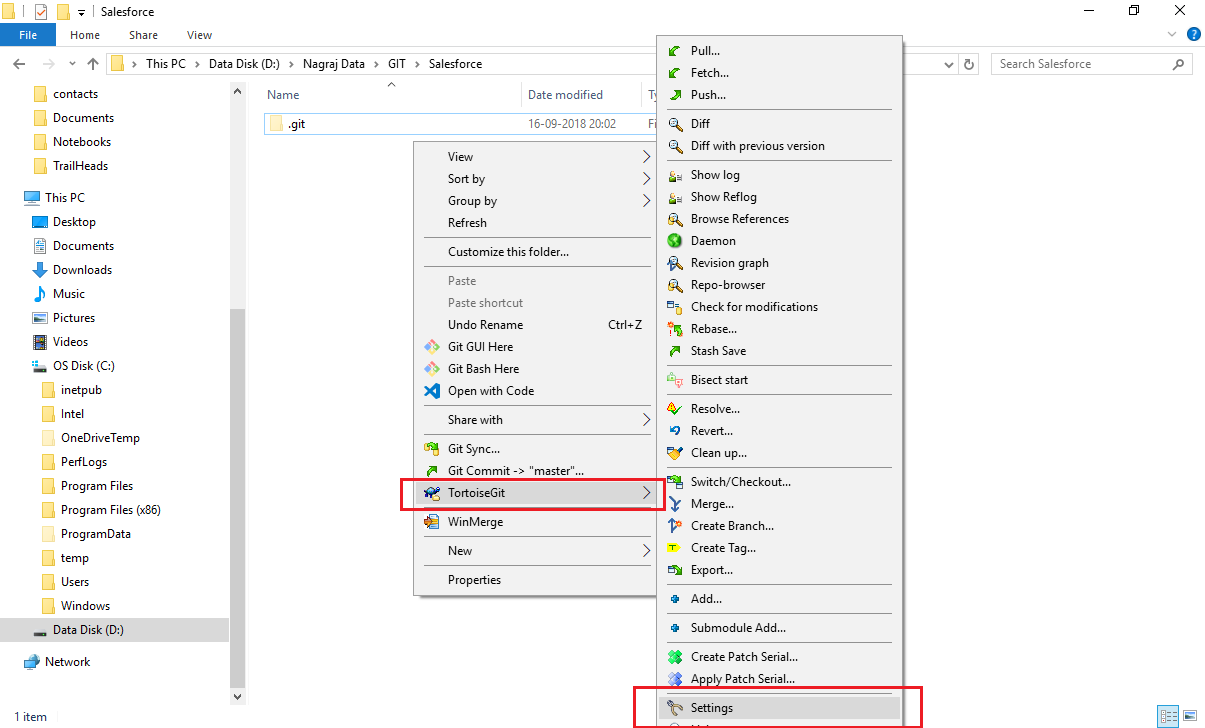This screenshot has height=728, width=1205.
Task: Open the ribbon expand chevron
Action: click(x=1174, y=35)
